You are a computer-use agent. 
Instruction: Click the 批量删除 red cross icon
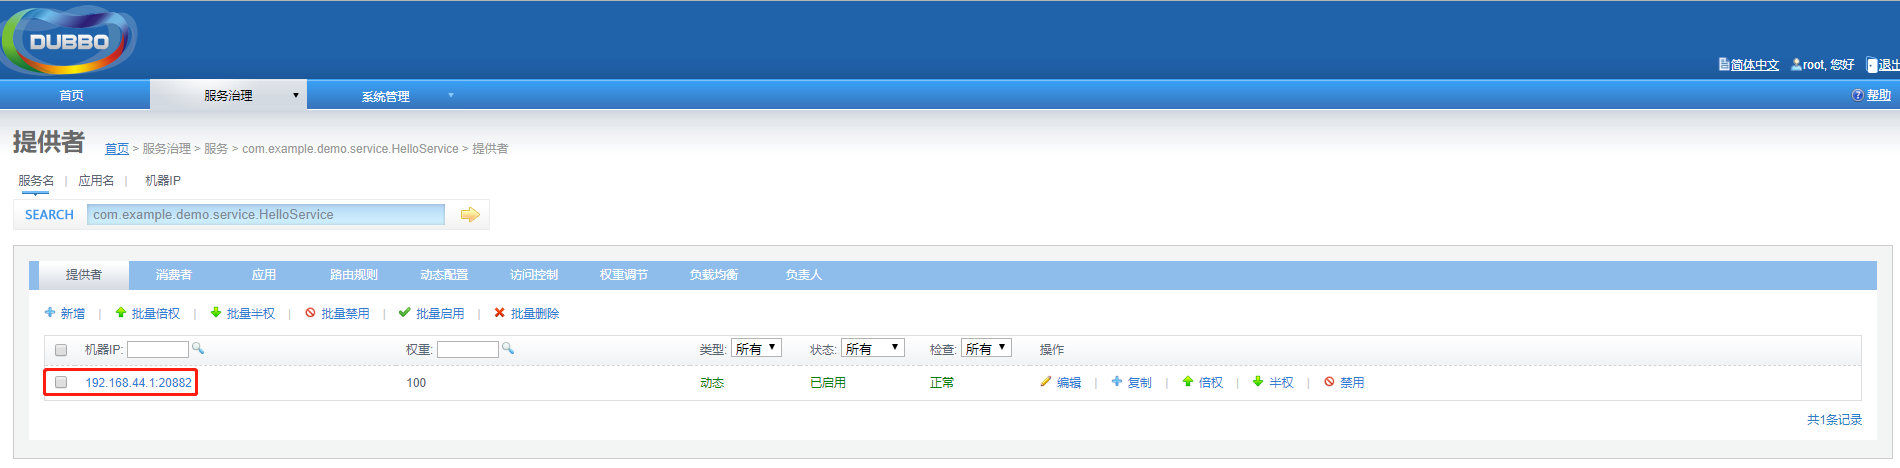coord(500,313)
